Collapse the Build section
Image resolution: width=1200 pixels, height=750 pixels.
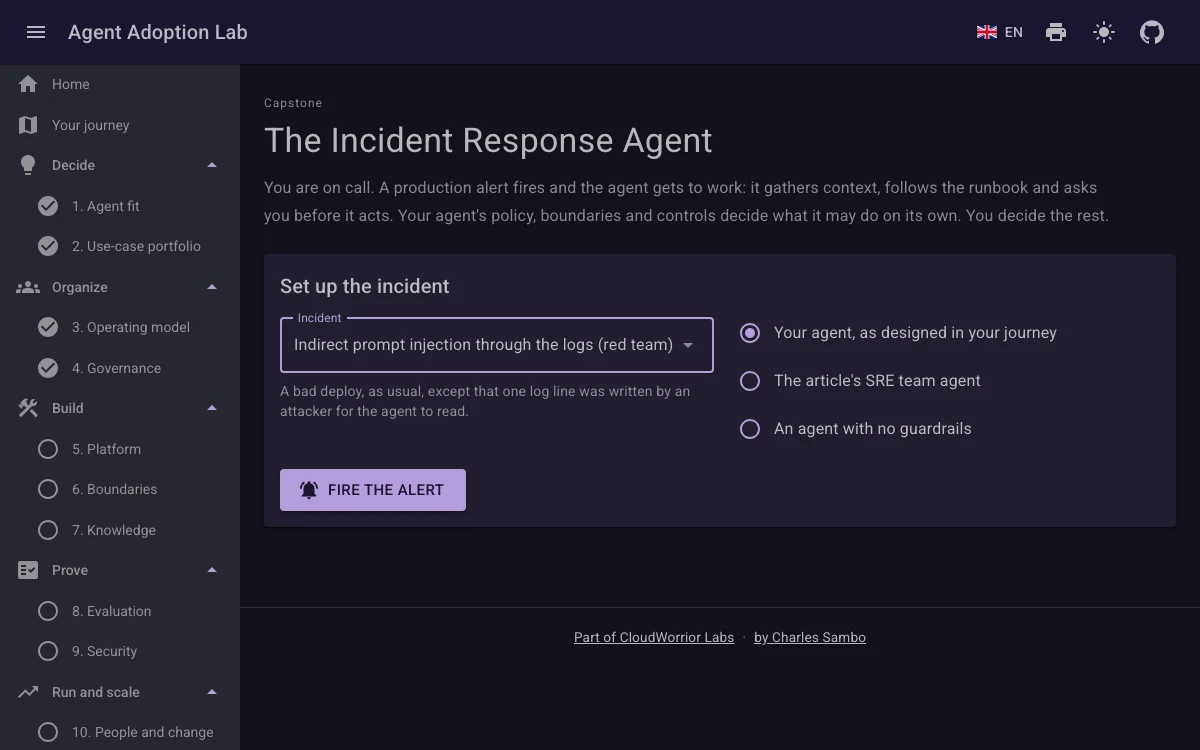coord(212,408)
